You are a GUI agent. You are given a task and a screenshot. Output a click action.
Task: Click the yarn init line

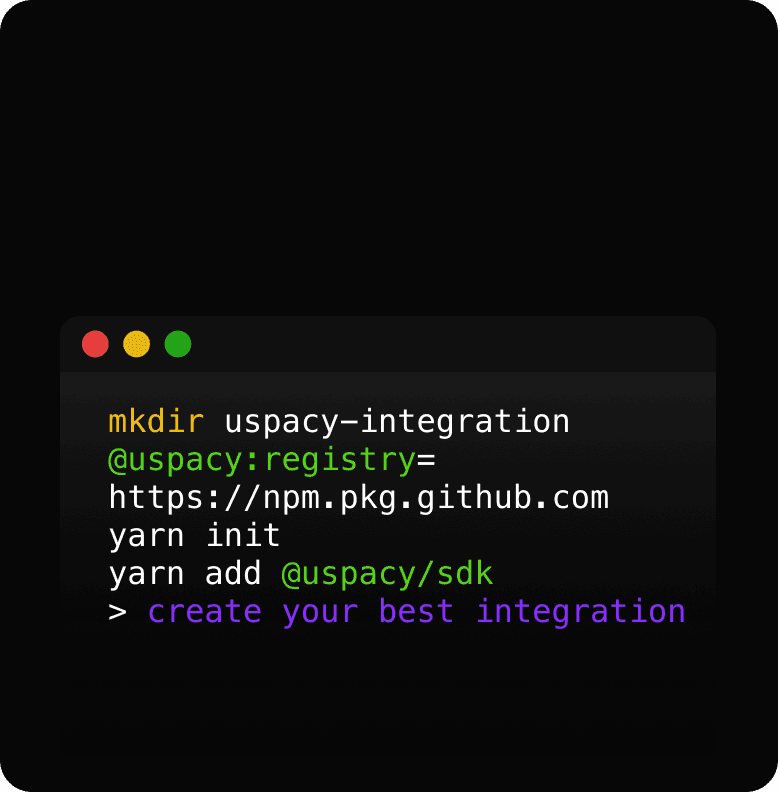(x=194, y=536)
